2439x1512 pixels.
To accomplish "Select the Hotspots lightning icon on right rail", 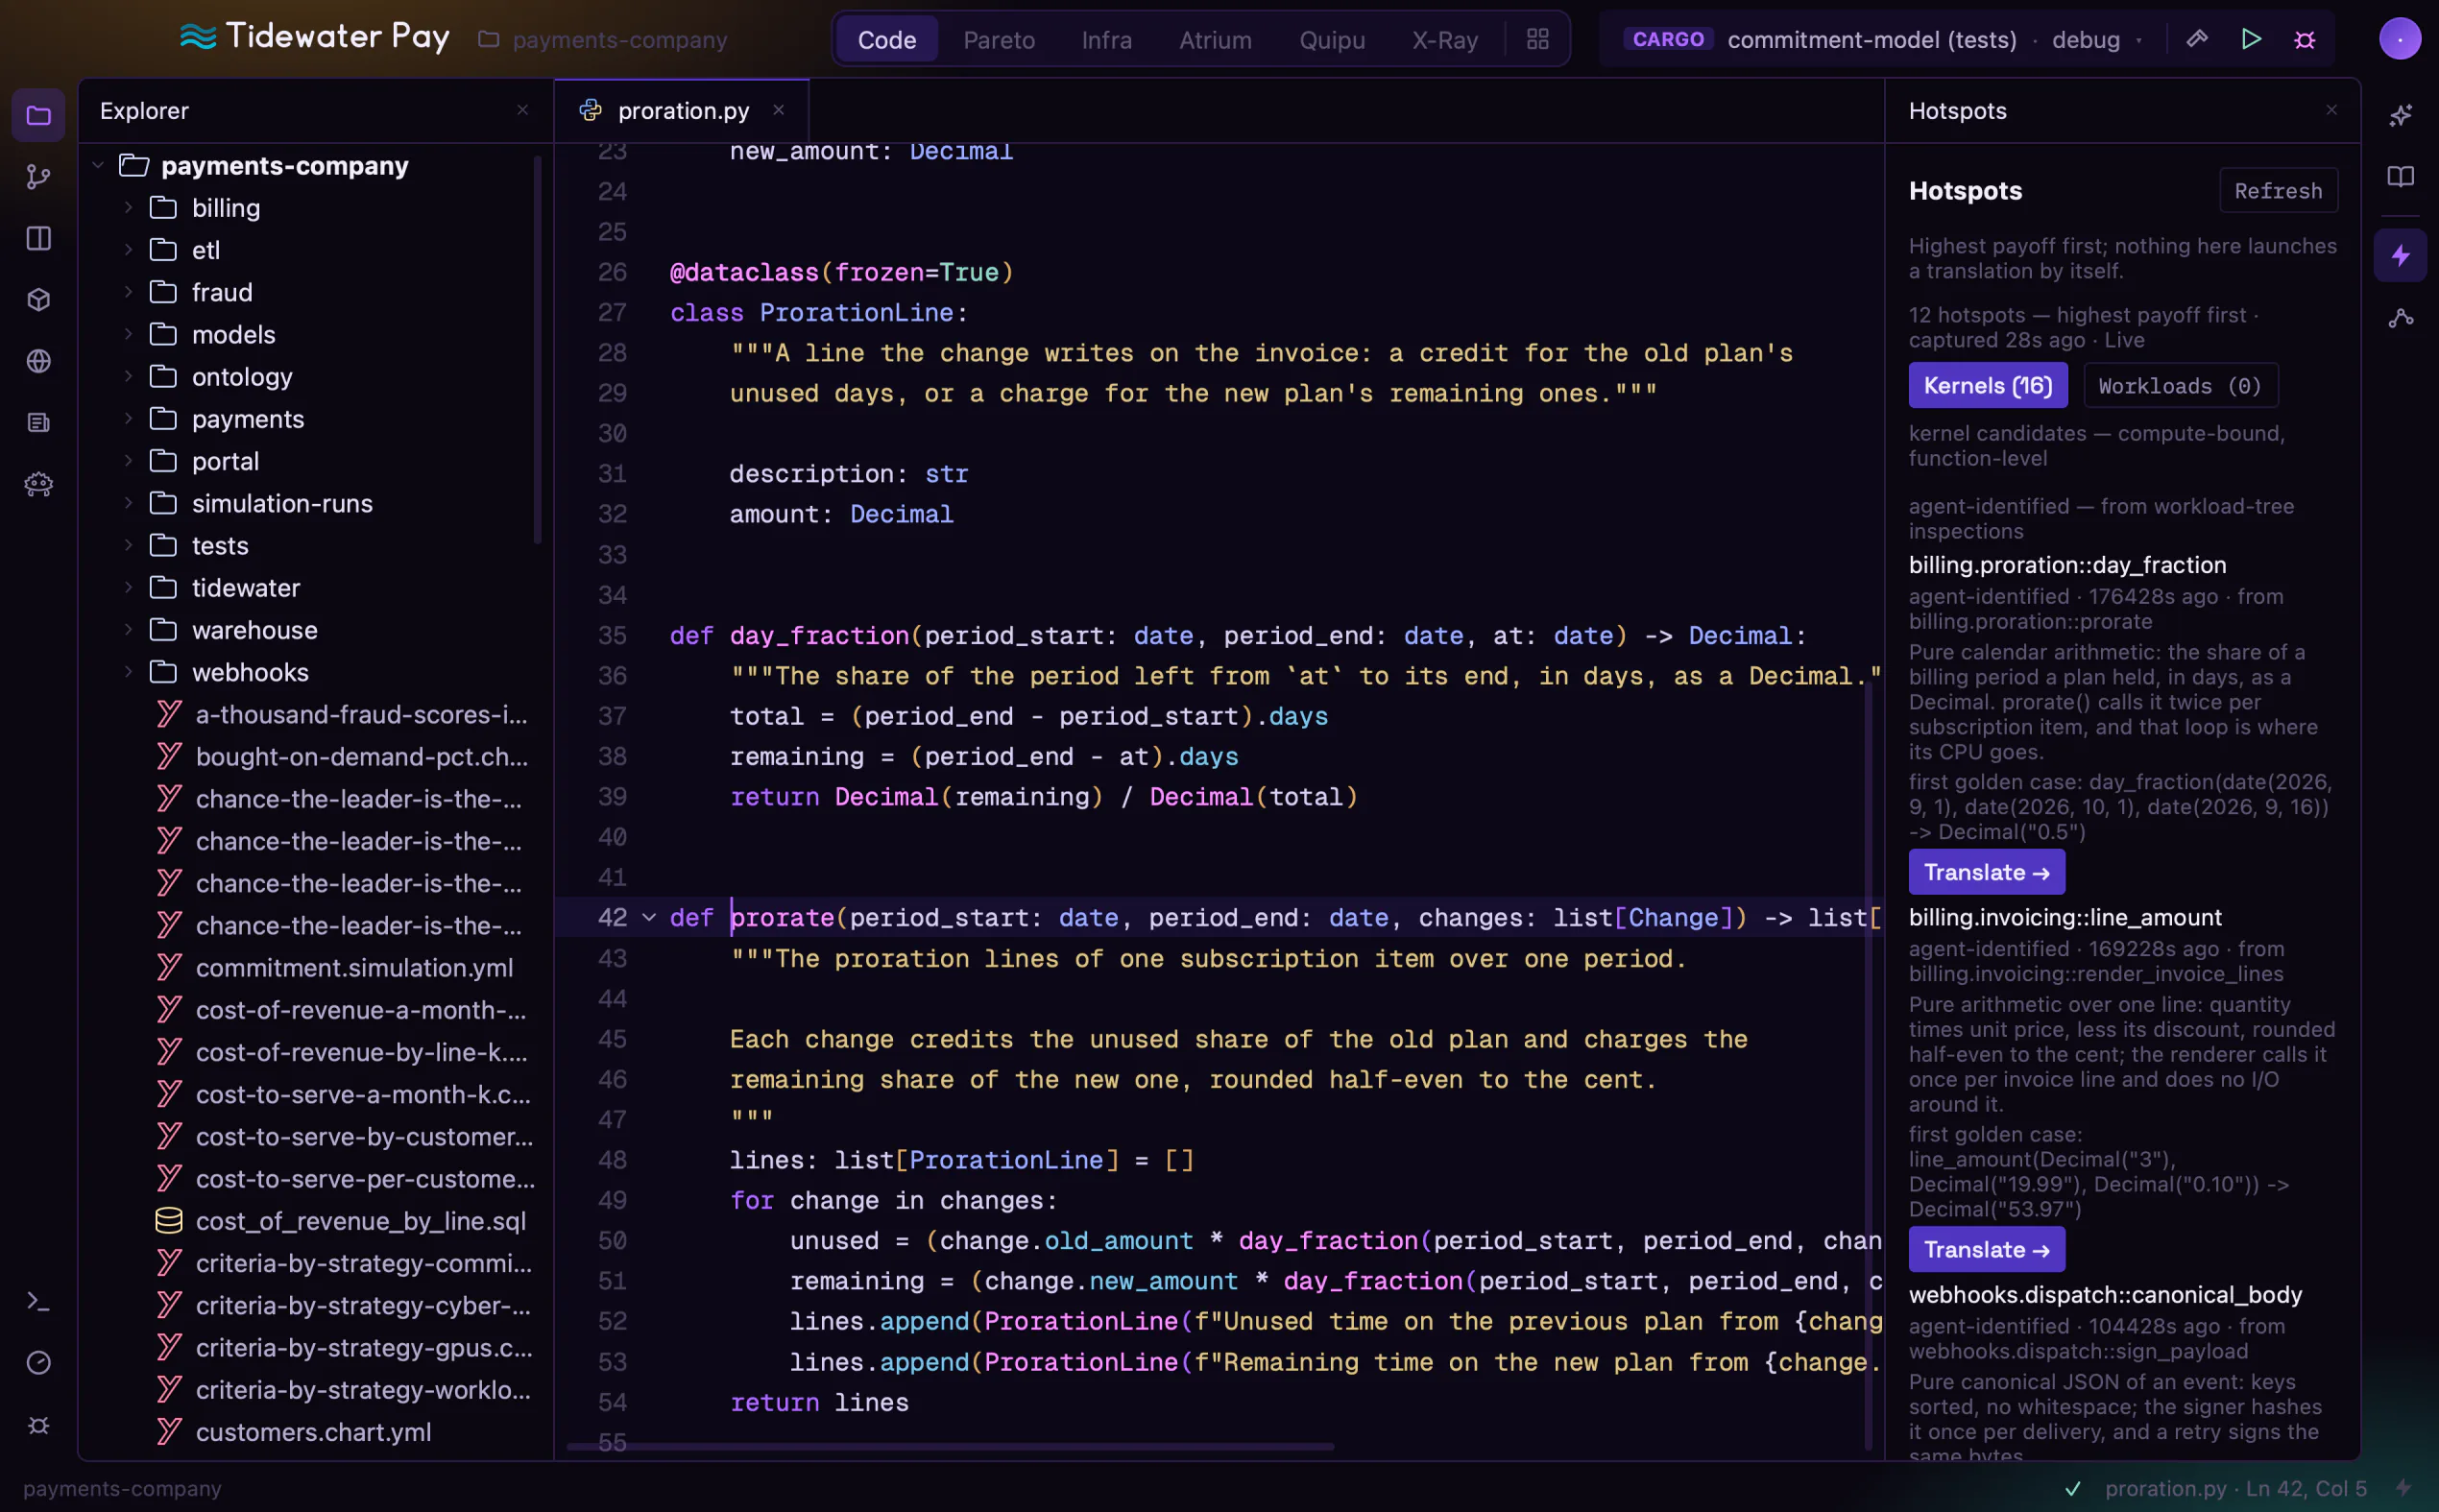I will (x=2400, y=256).
